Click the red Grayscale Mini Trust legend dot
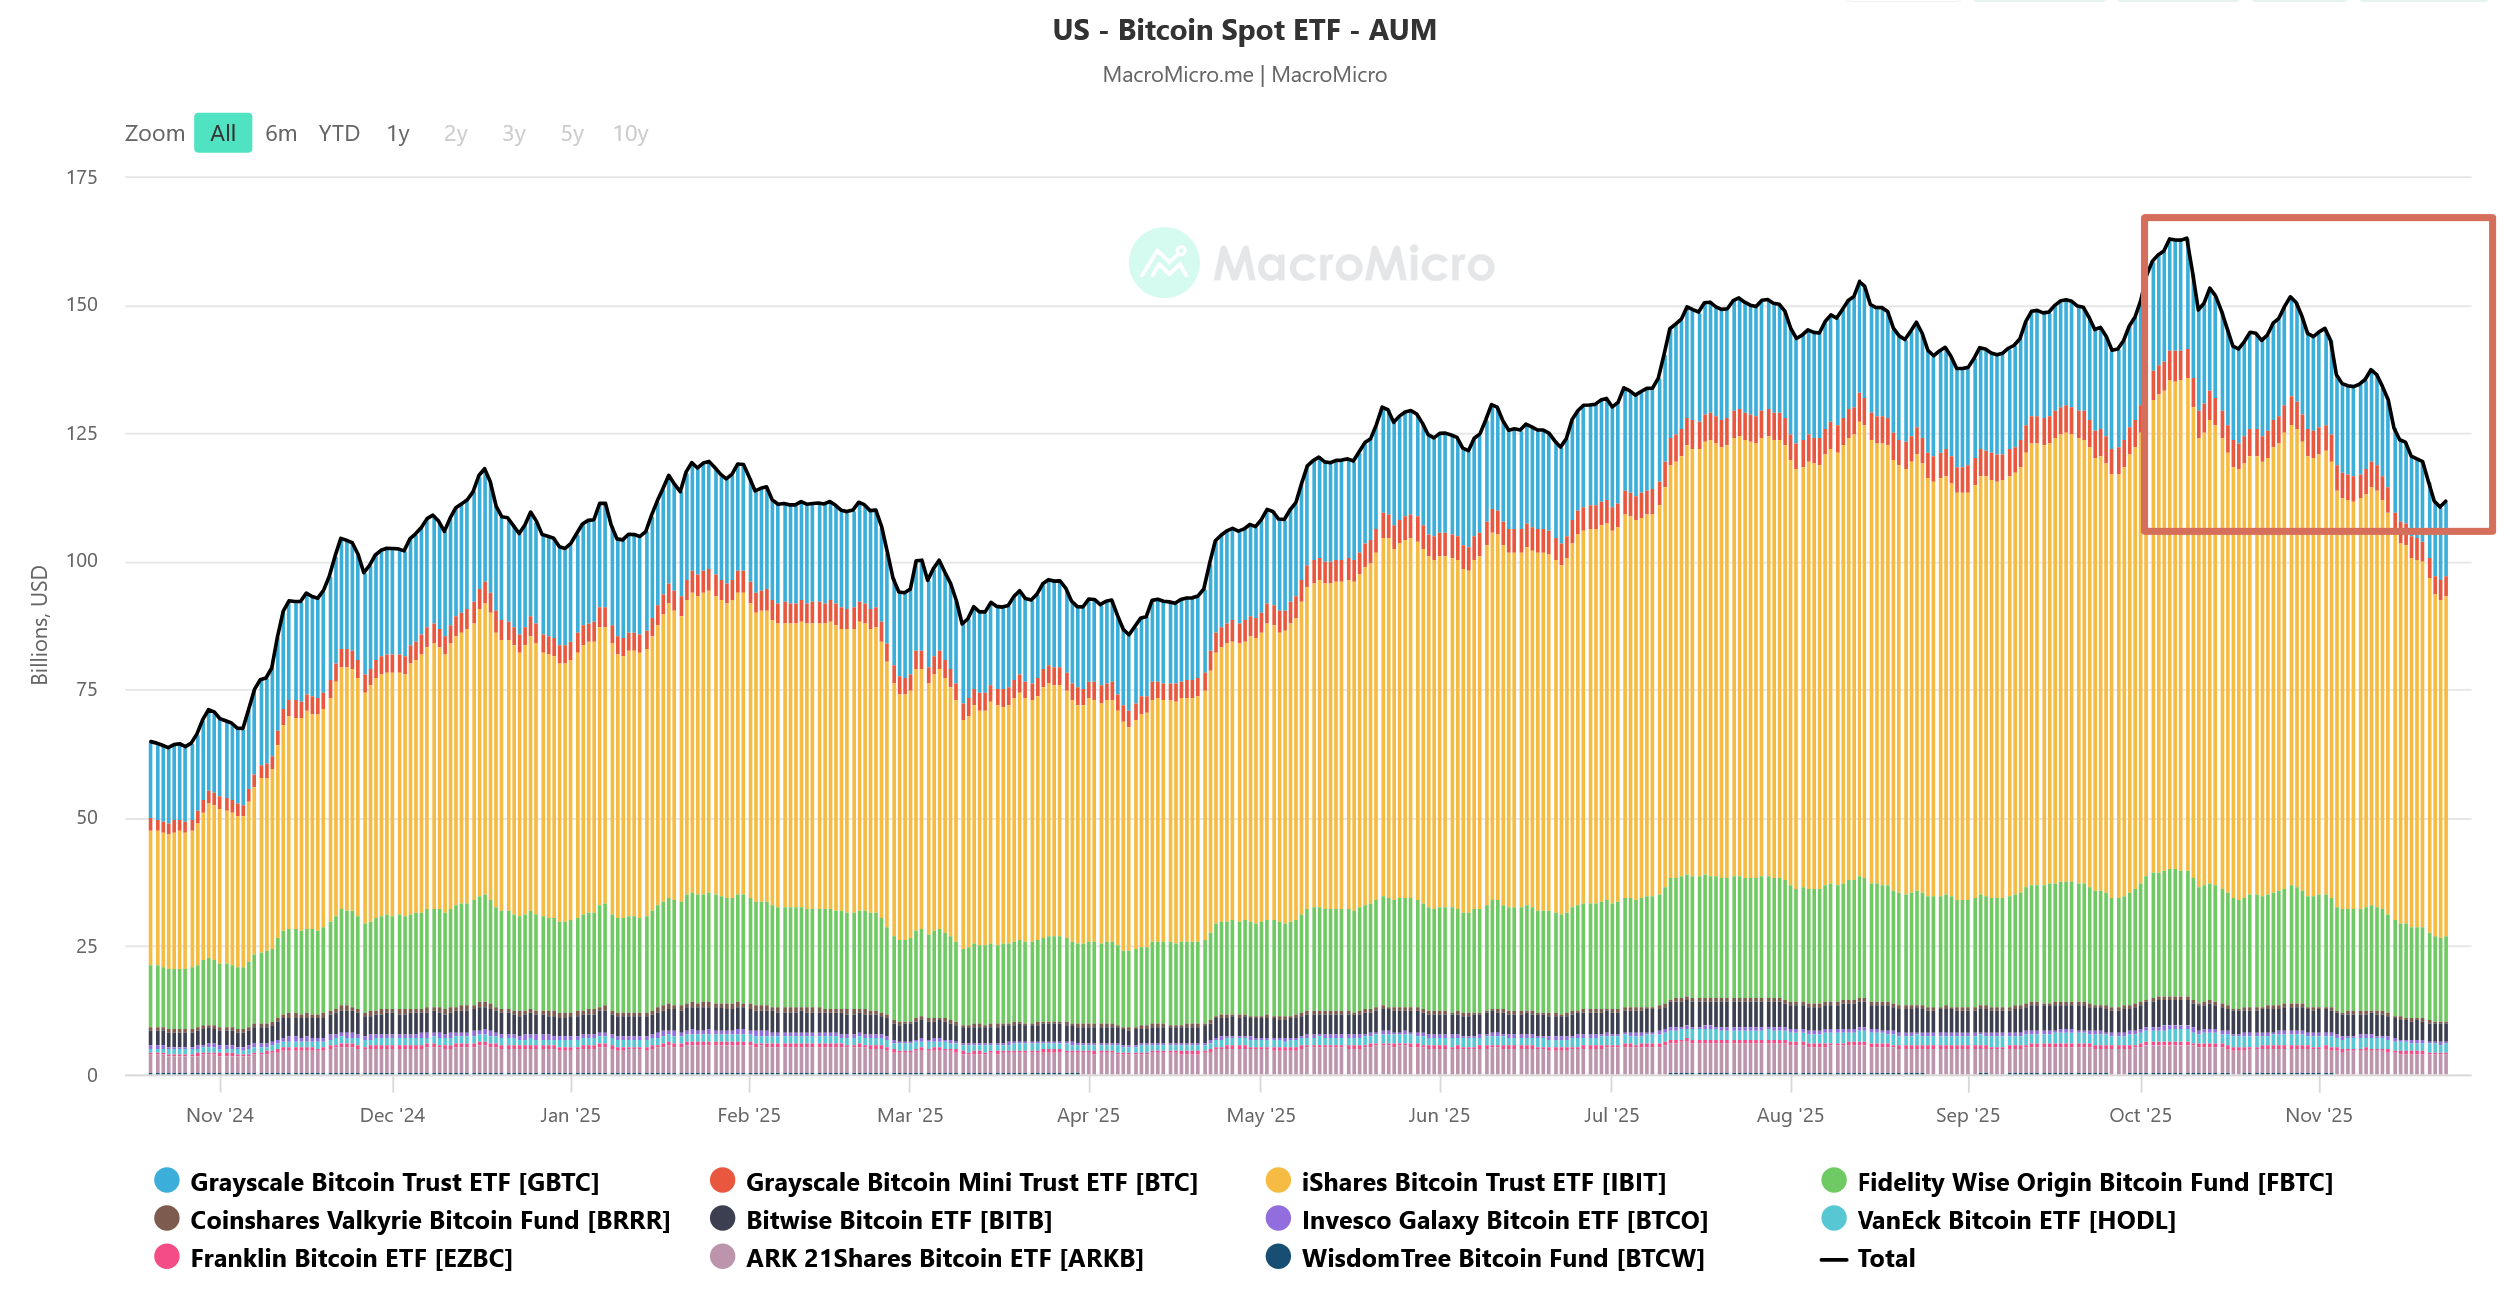Screen dimensions: 2510x1312 724,1182
